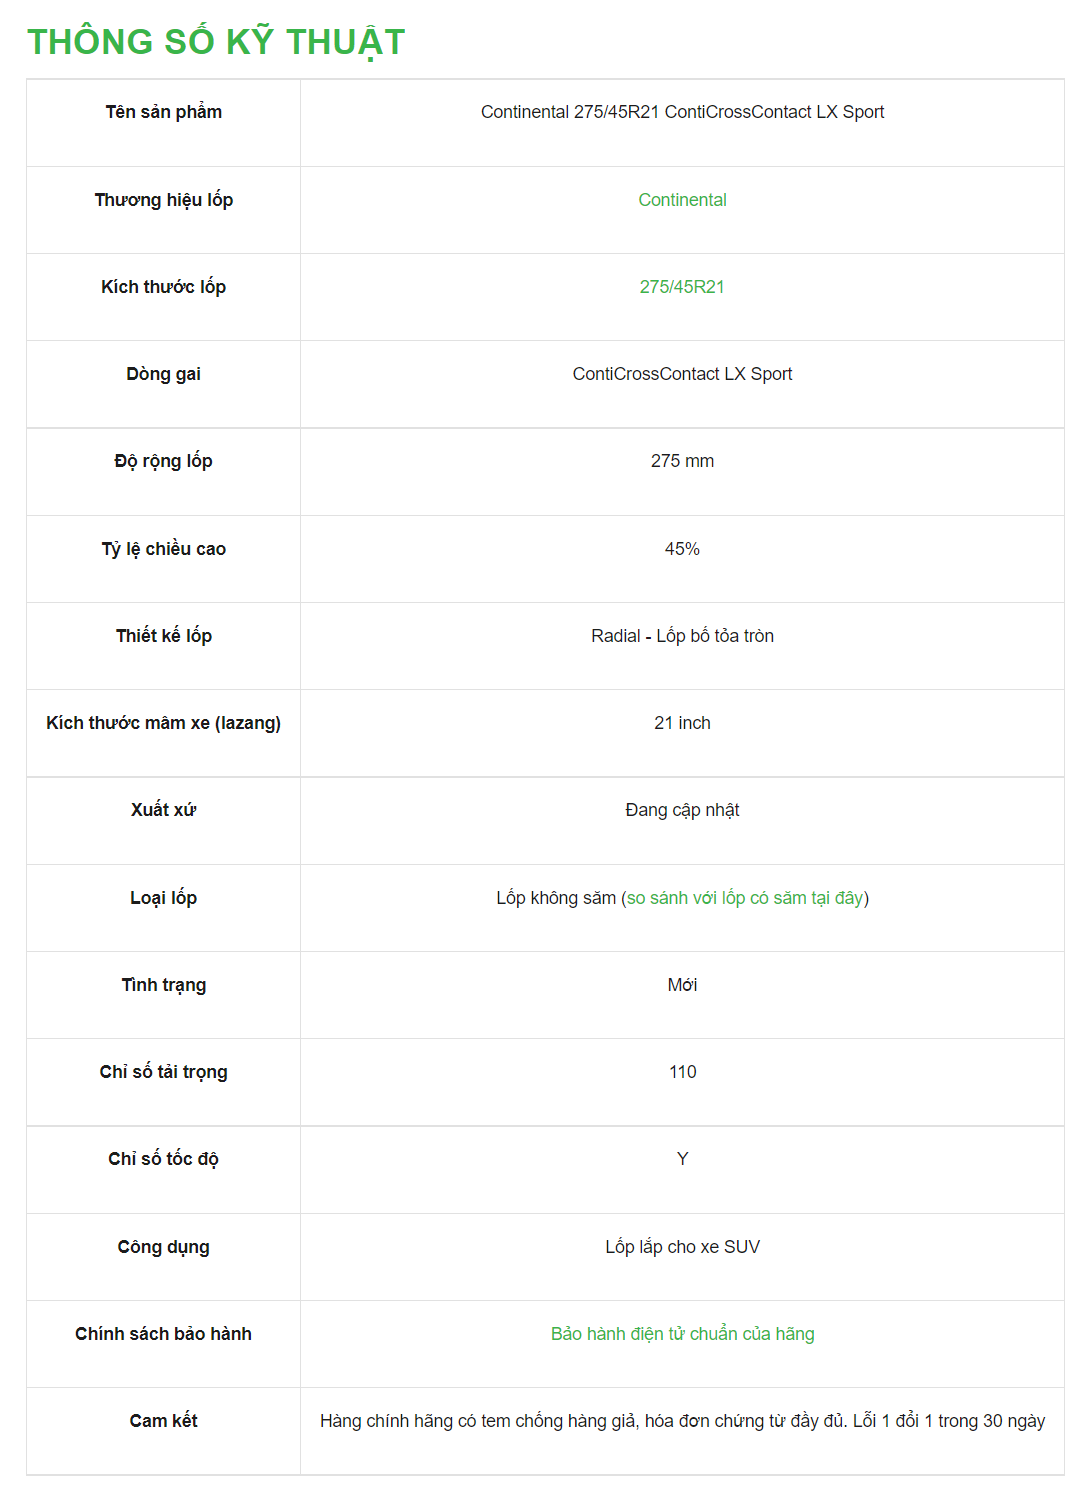Select the Lốp lắp cho xe SUV text
Viewport: 1082px width, 1492px height.
682,1247
